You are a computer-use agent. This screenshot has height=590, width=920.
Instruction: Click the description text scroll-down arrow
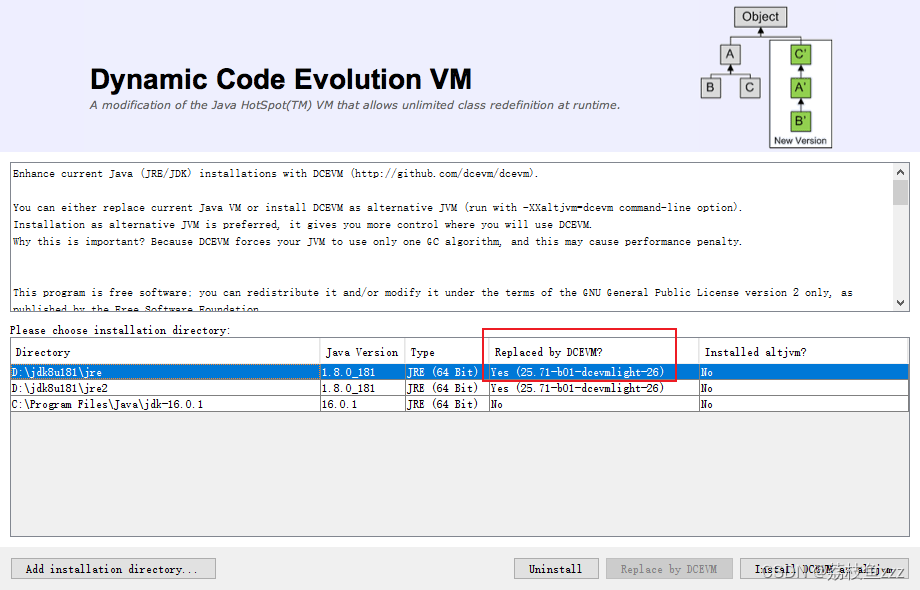point(900,303)
